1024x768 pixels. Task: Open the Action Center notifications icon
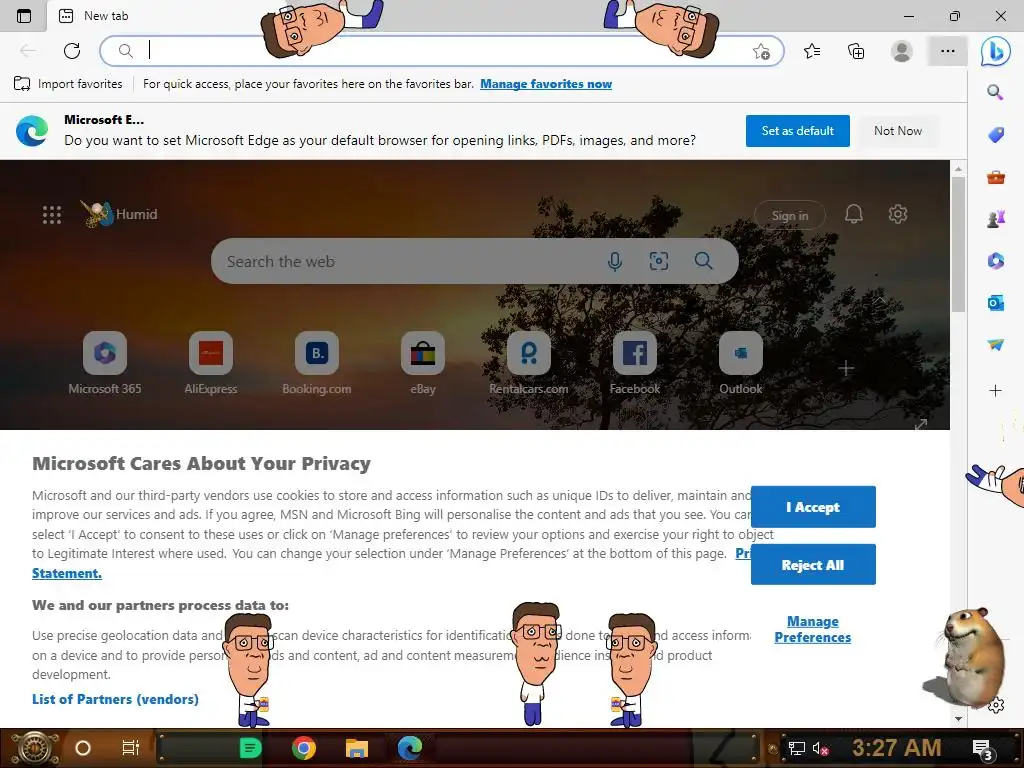pyautogui.click(x=982, y=749)
